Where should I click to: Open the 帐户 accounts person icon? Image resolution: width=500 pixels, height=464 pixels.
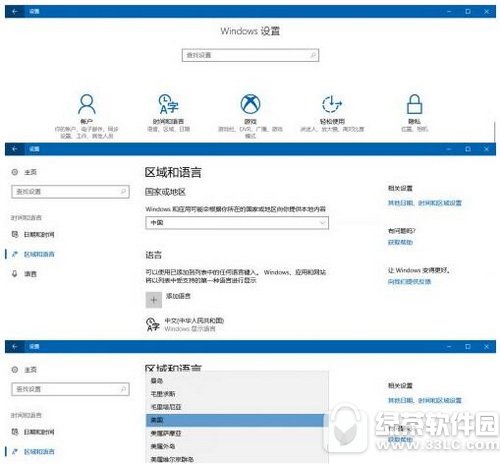[x=87, y=104]
